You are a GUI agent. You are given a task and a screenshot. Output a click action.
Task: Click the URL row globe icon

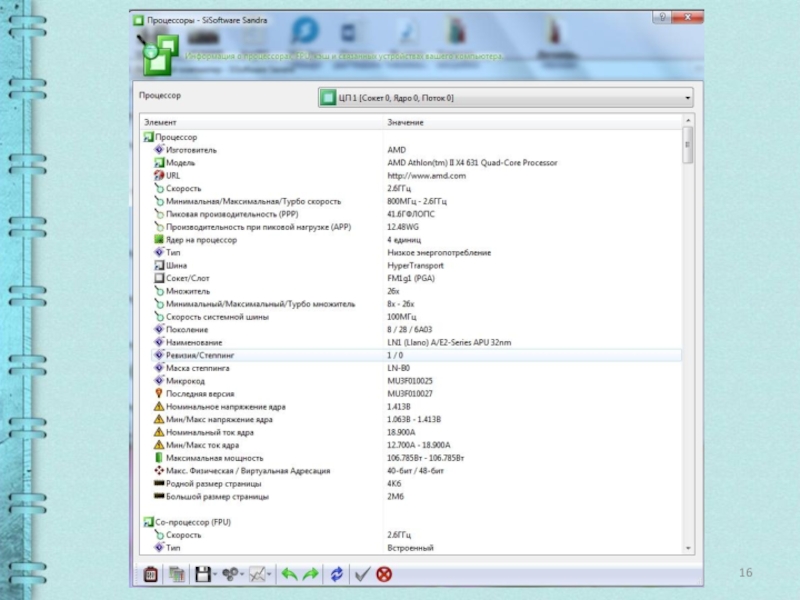coord(159,176)
